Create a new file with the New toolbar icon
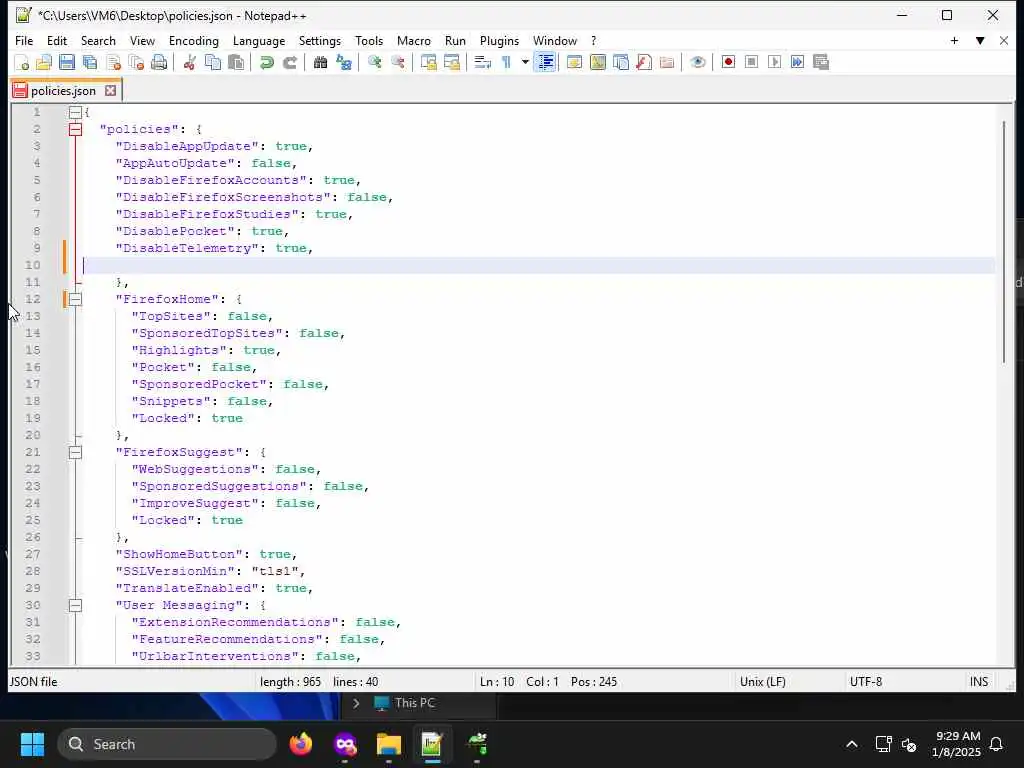Screen dimensions: 1024x768 (22, 62)
